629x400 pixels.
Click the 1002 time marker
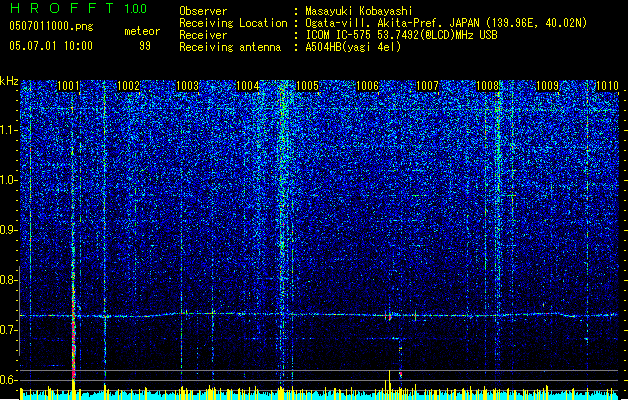tap(128, 86)
